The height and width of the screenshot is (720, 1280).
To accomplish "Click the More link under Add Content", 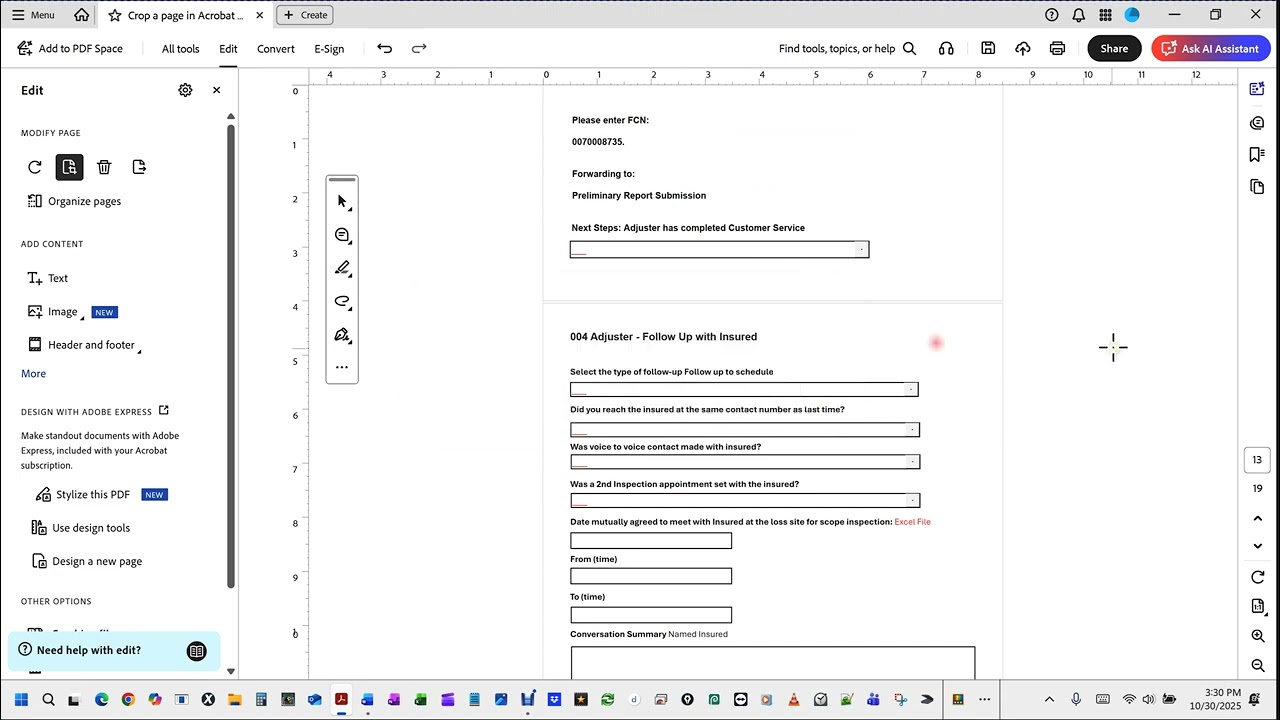I will pyautogui.click(x=33, y=373).
